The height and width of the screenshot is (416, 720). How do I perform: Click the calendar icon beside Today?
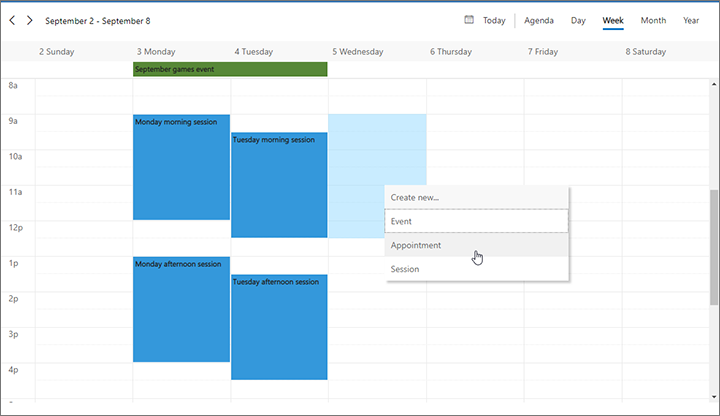coord(469,20)
